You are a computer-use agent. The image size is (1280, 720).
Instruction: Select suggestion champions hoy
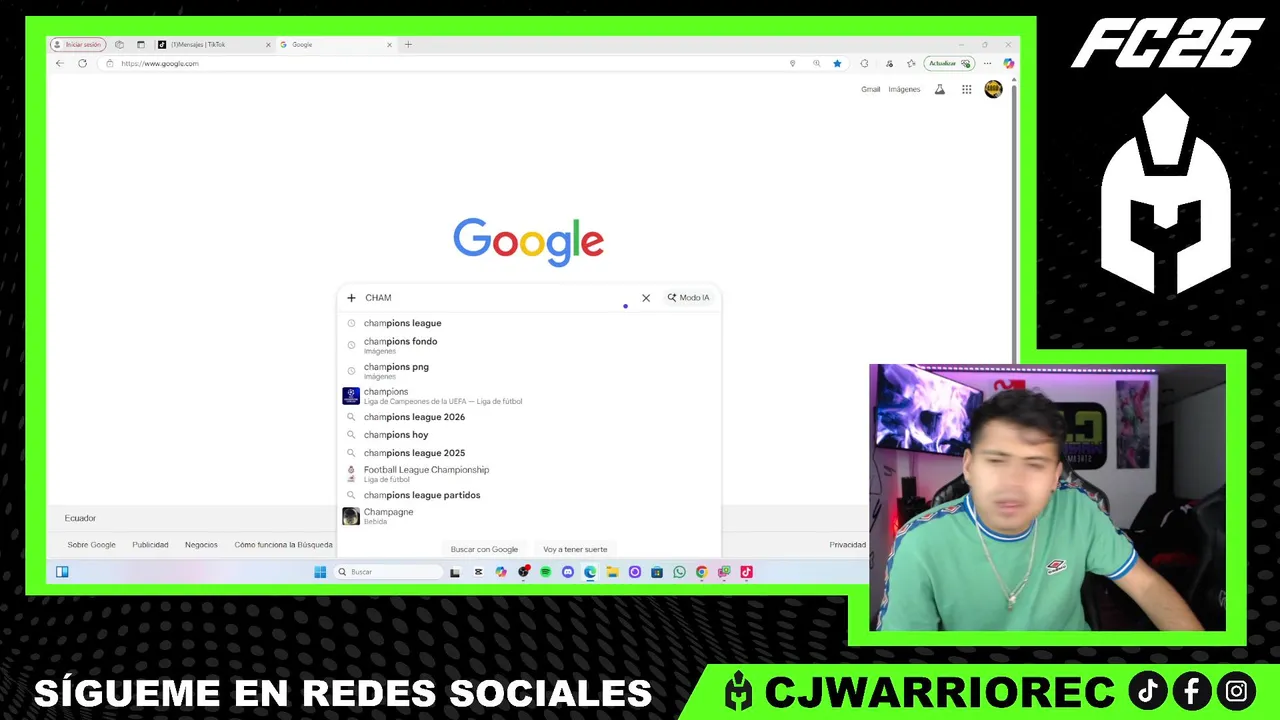(x=528, y=435)
